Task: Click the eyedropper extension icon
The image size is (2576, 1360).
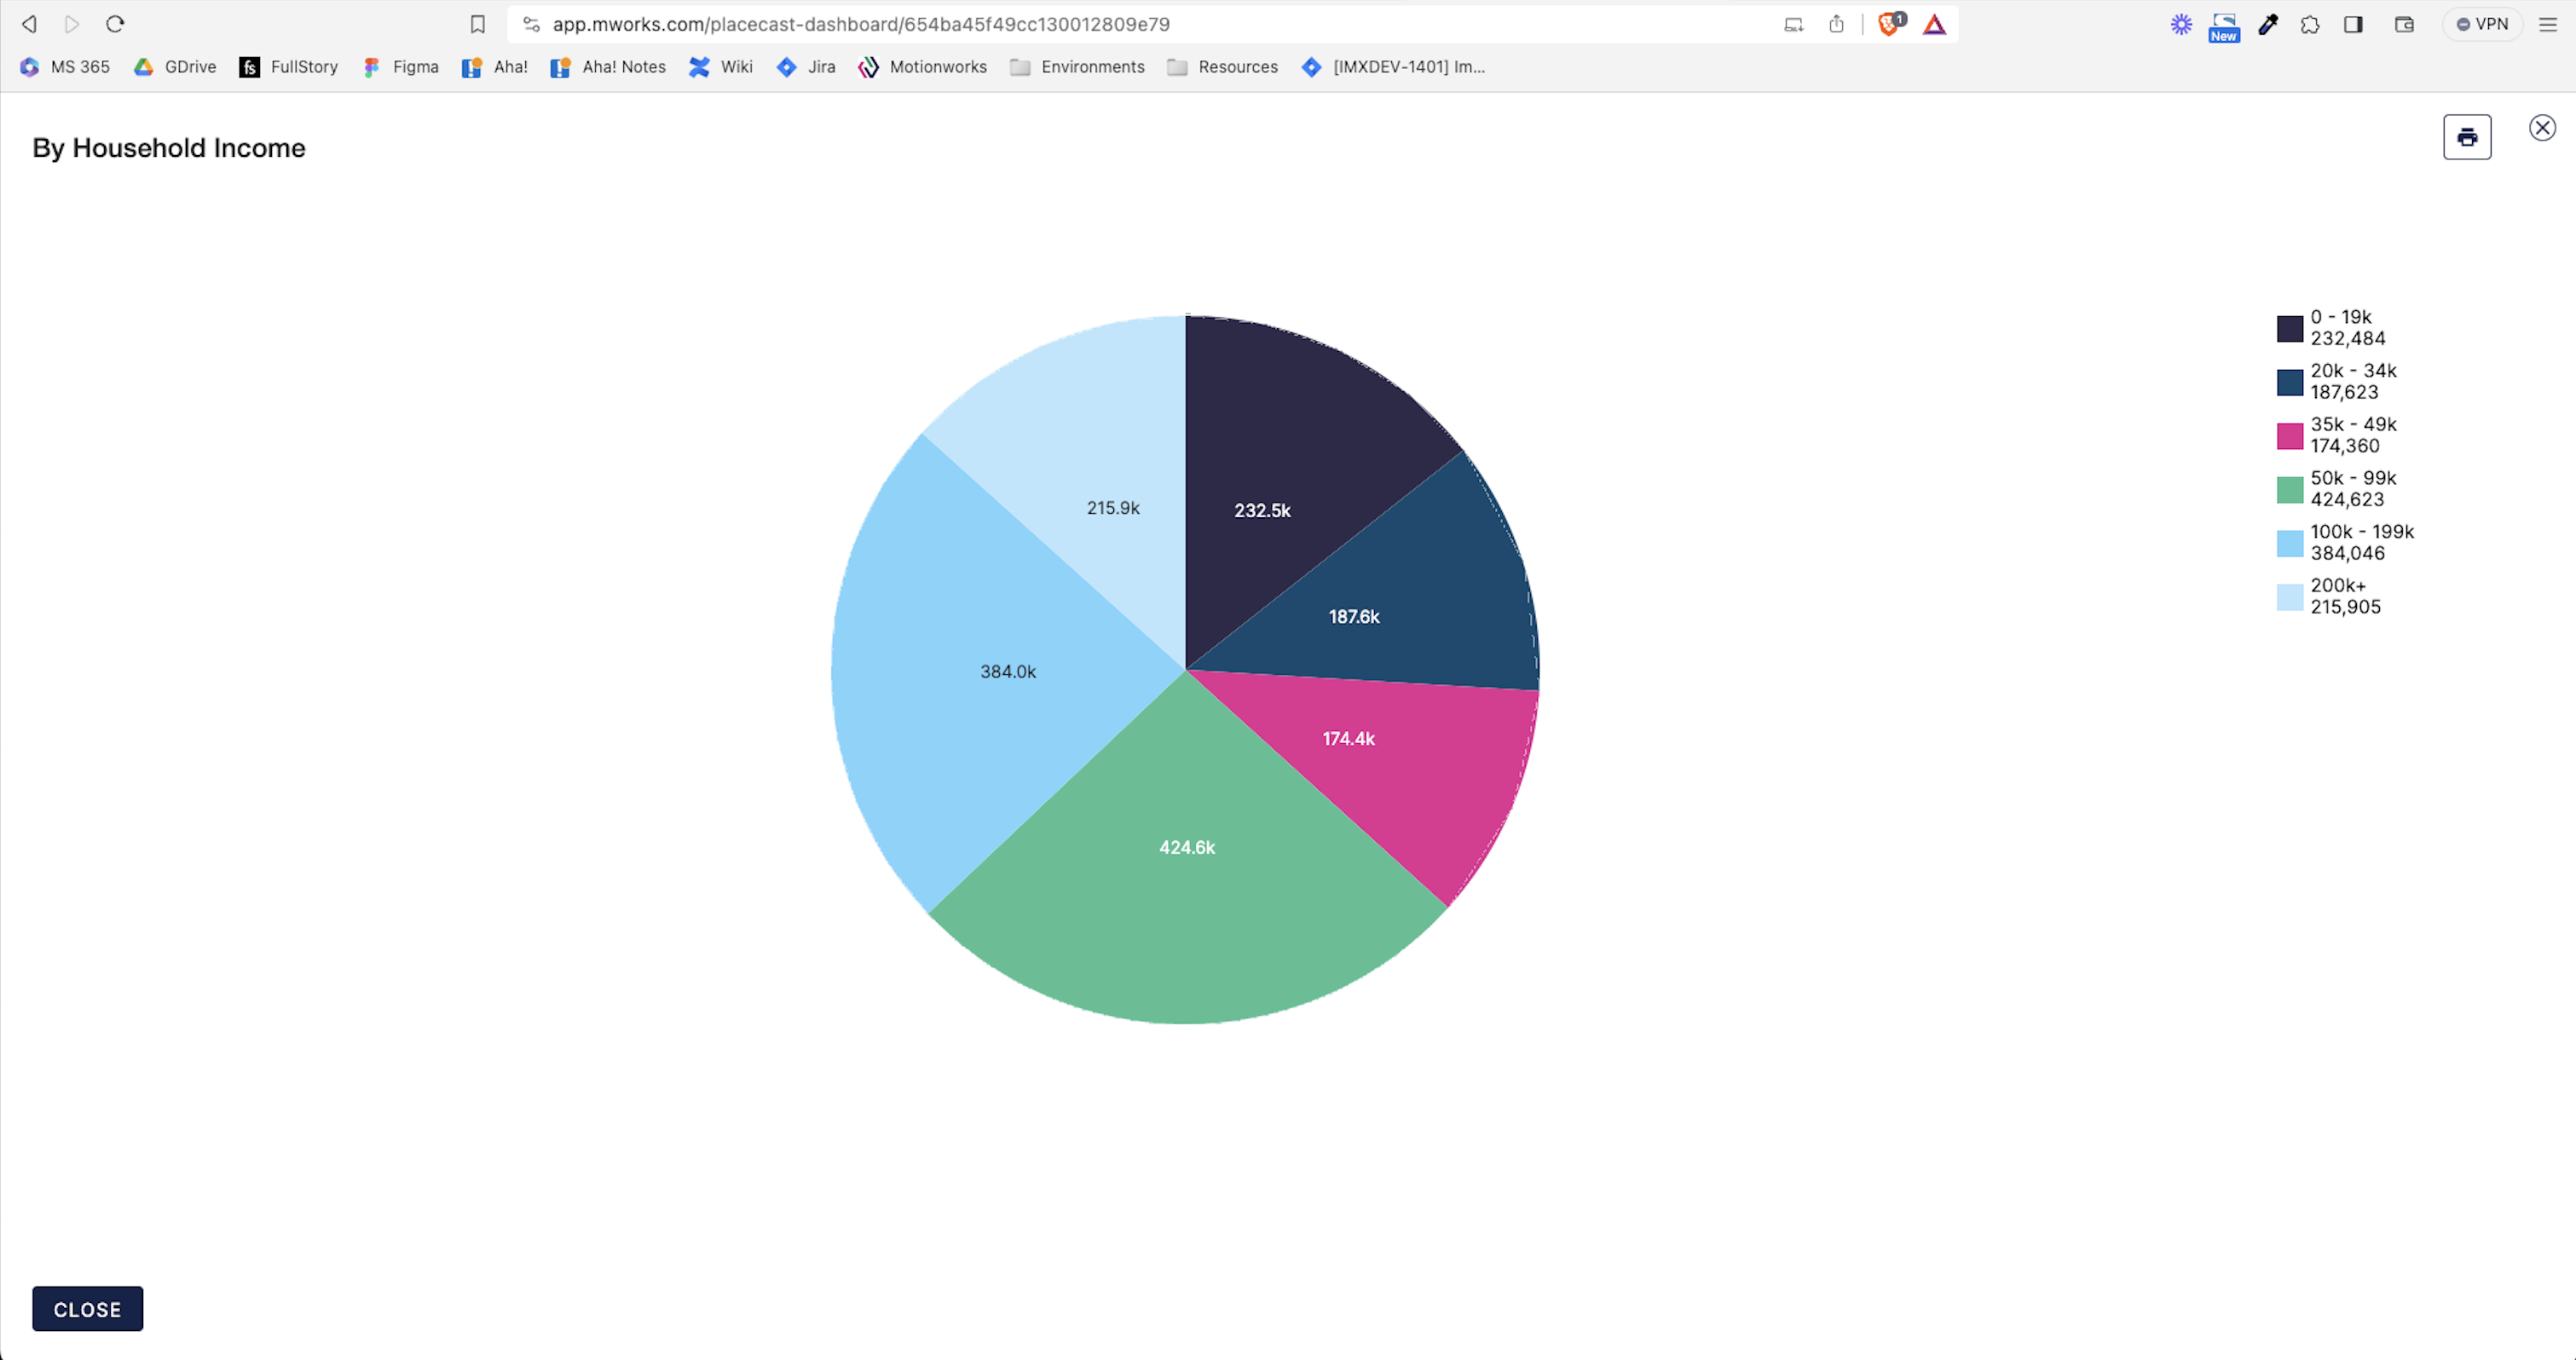Action: [x=2268, y=24]
